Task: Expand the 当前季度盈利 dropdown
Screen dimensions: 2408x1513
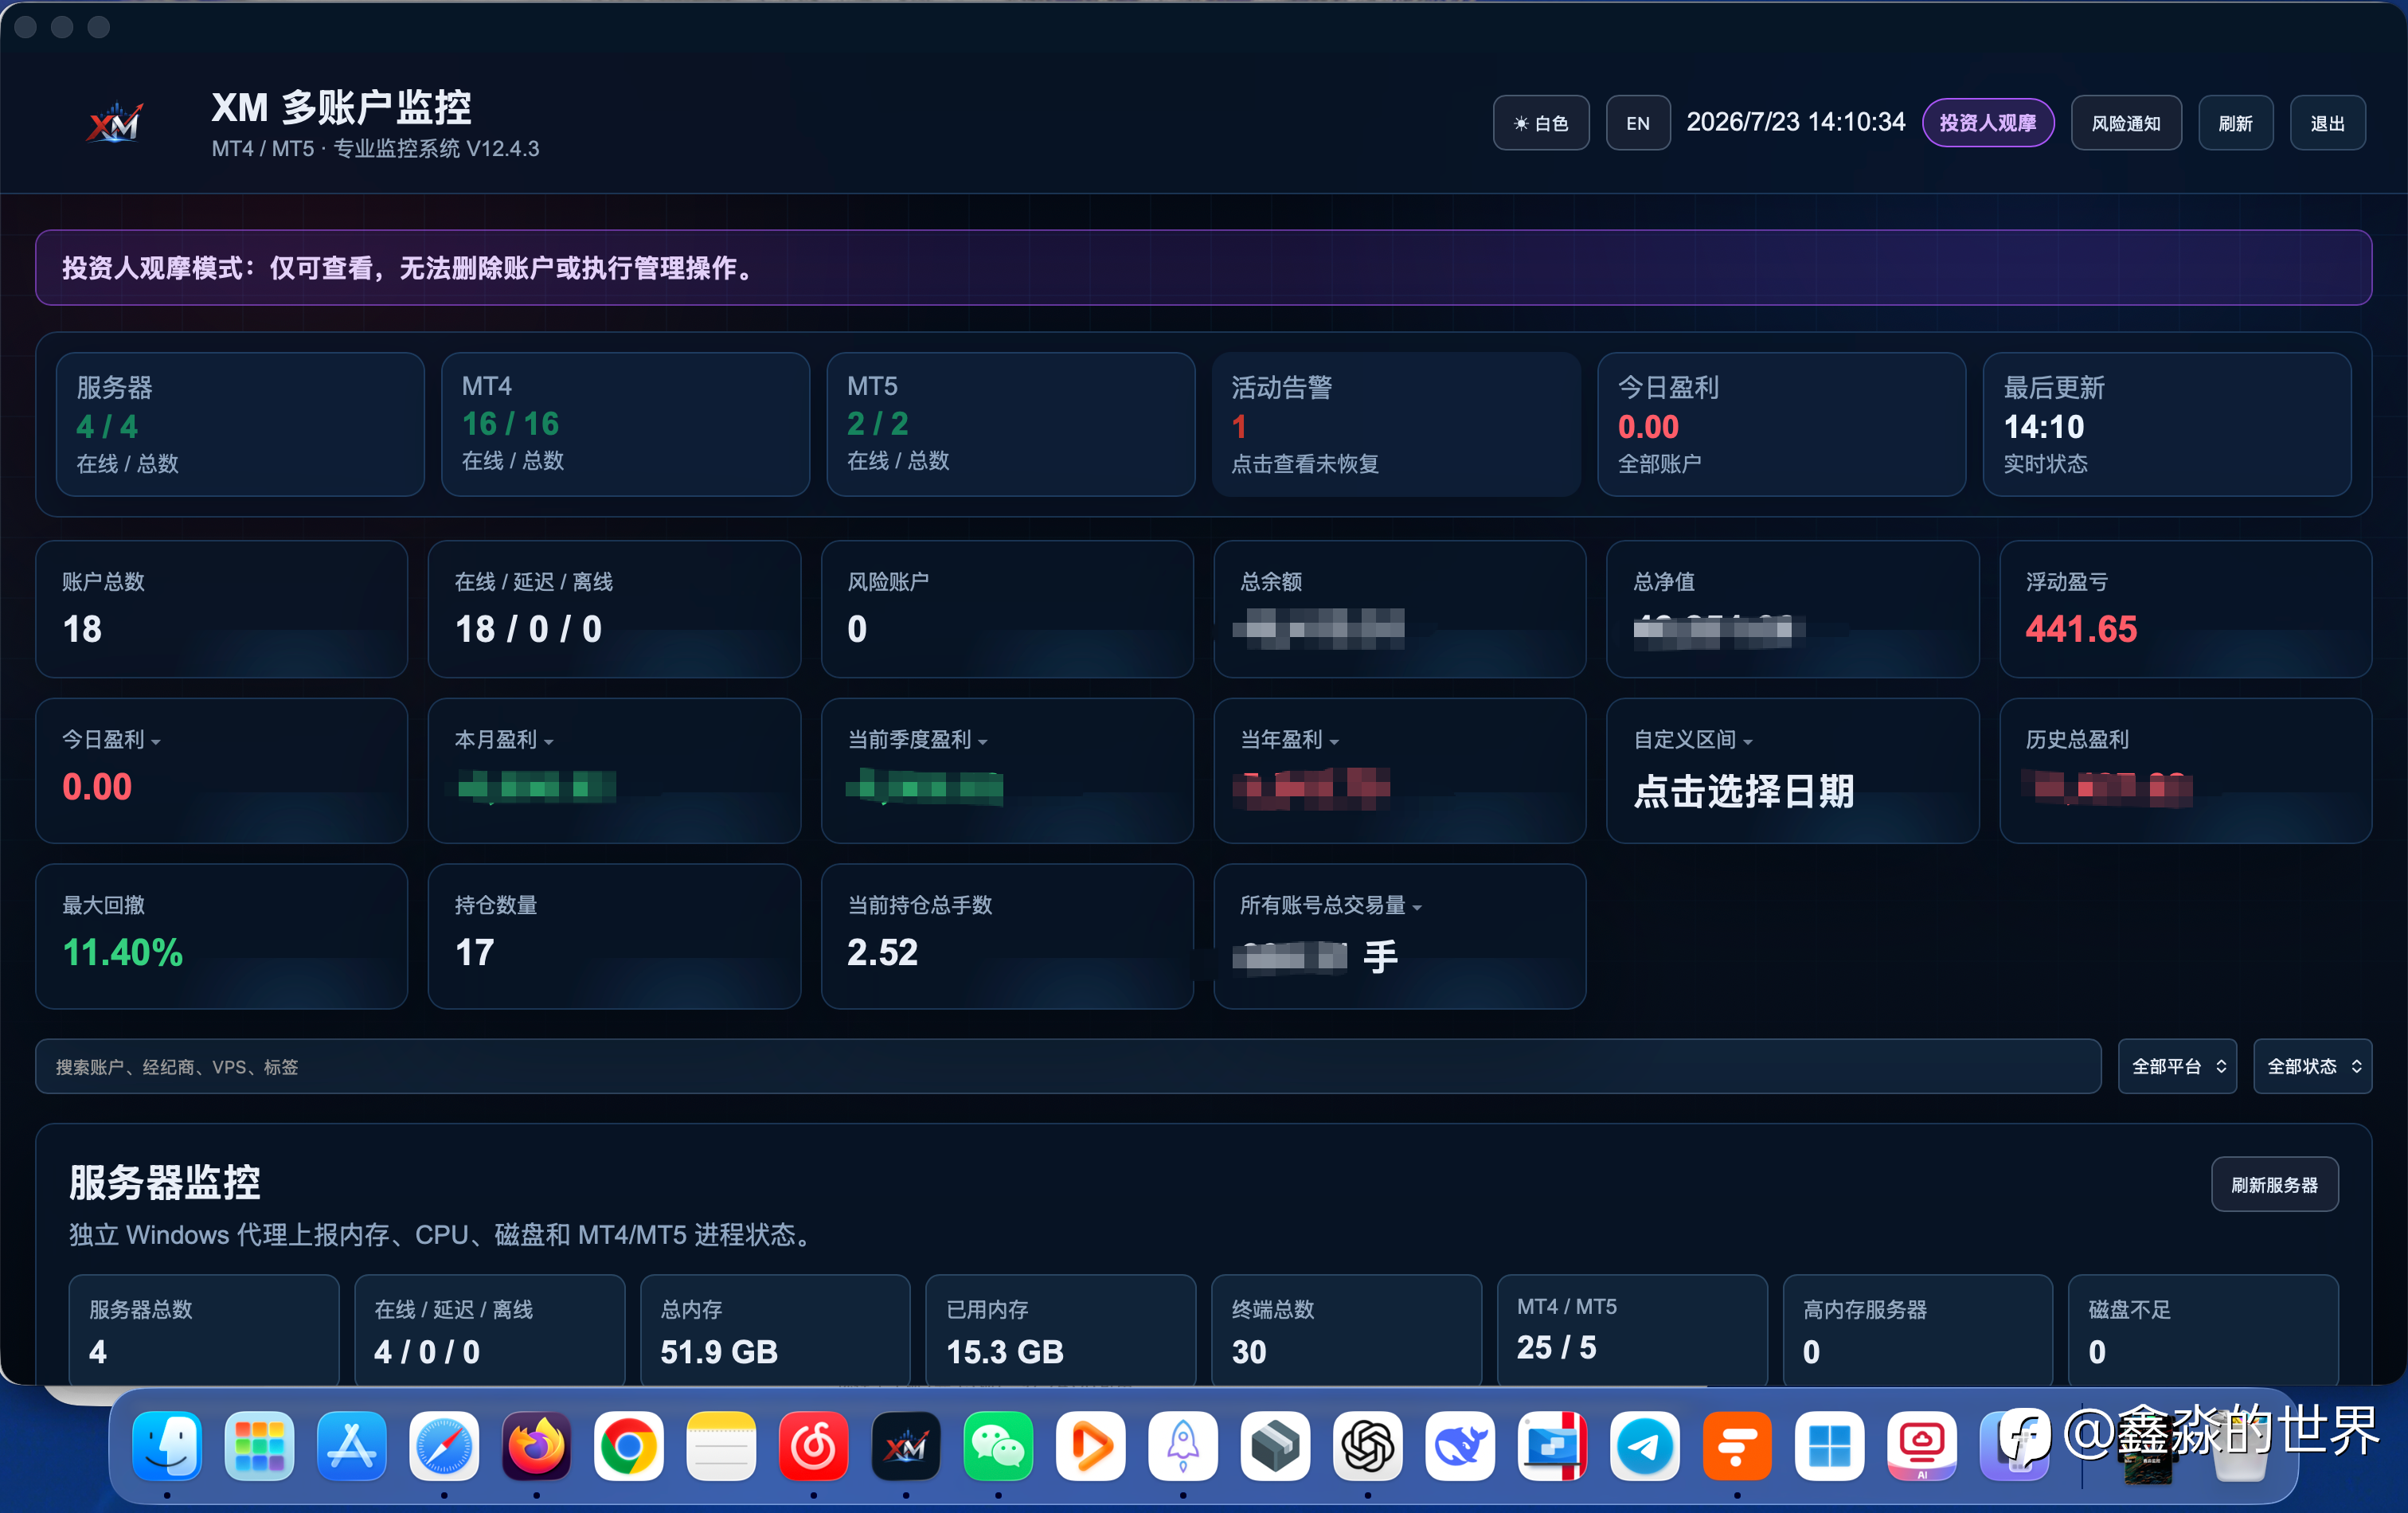Action: click(x=918, y=740)
